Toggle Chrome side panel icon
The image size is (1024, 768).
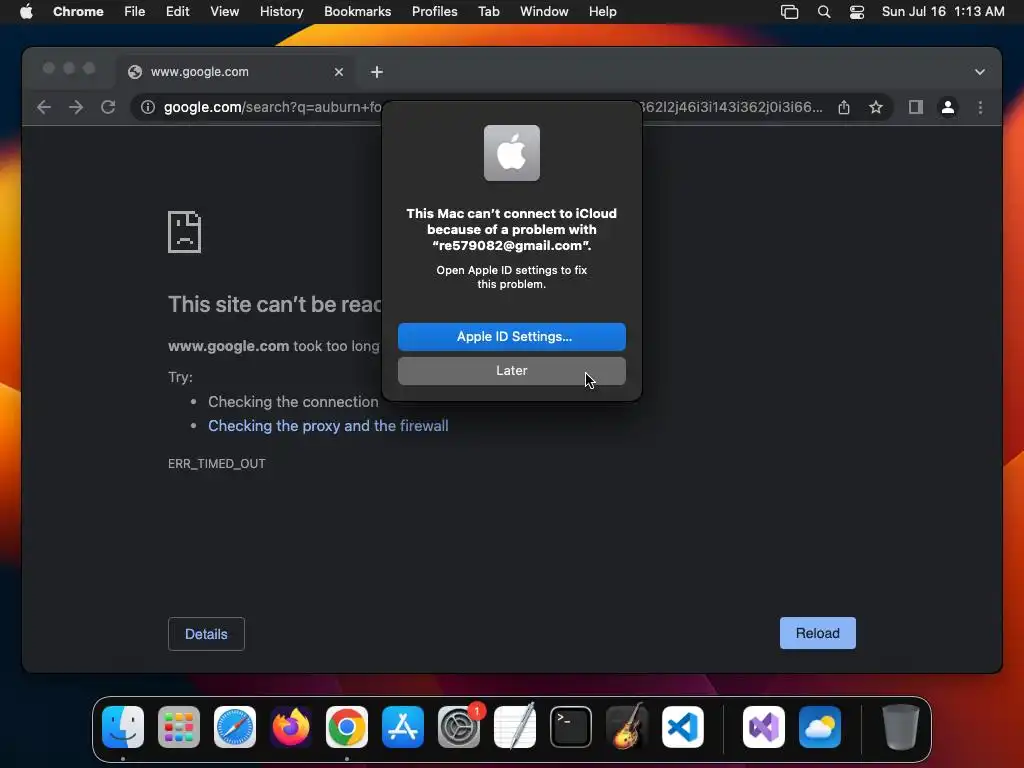(916, 107)
